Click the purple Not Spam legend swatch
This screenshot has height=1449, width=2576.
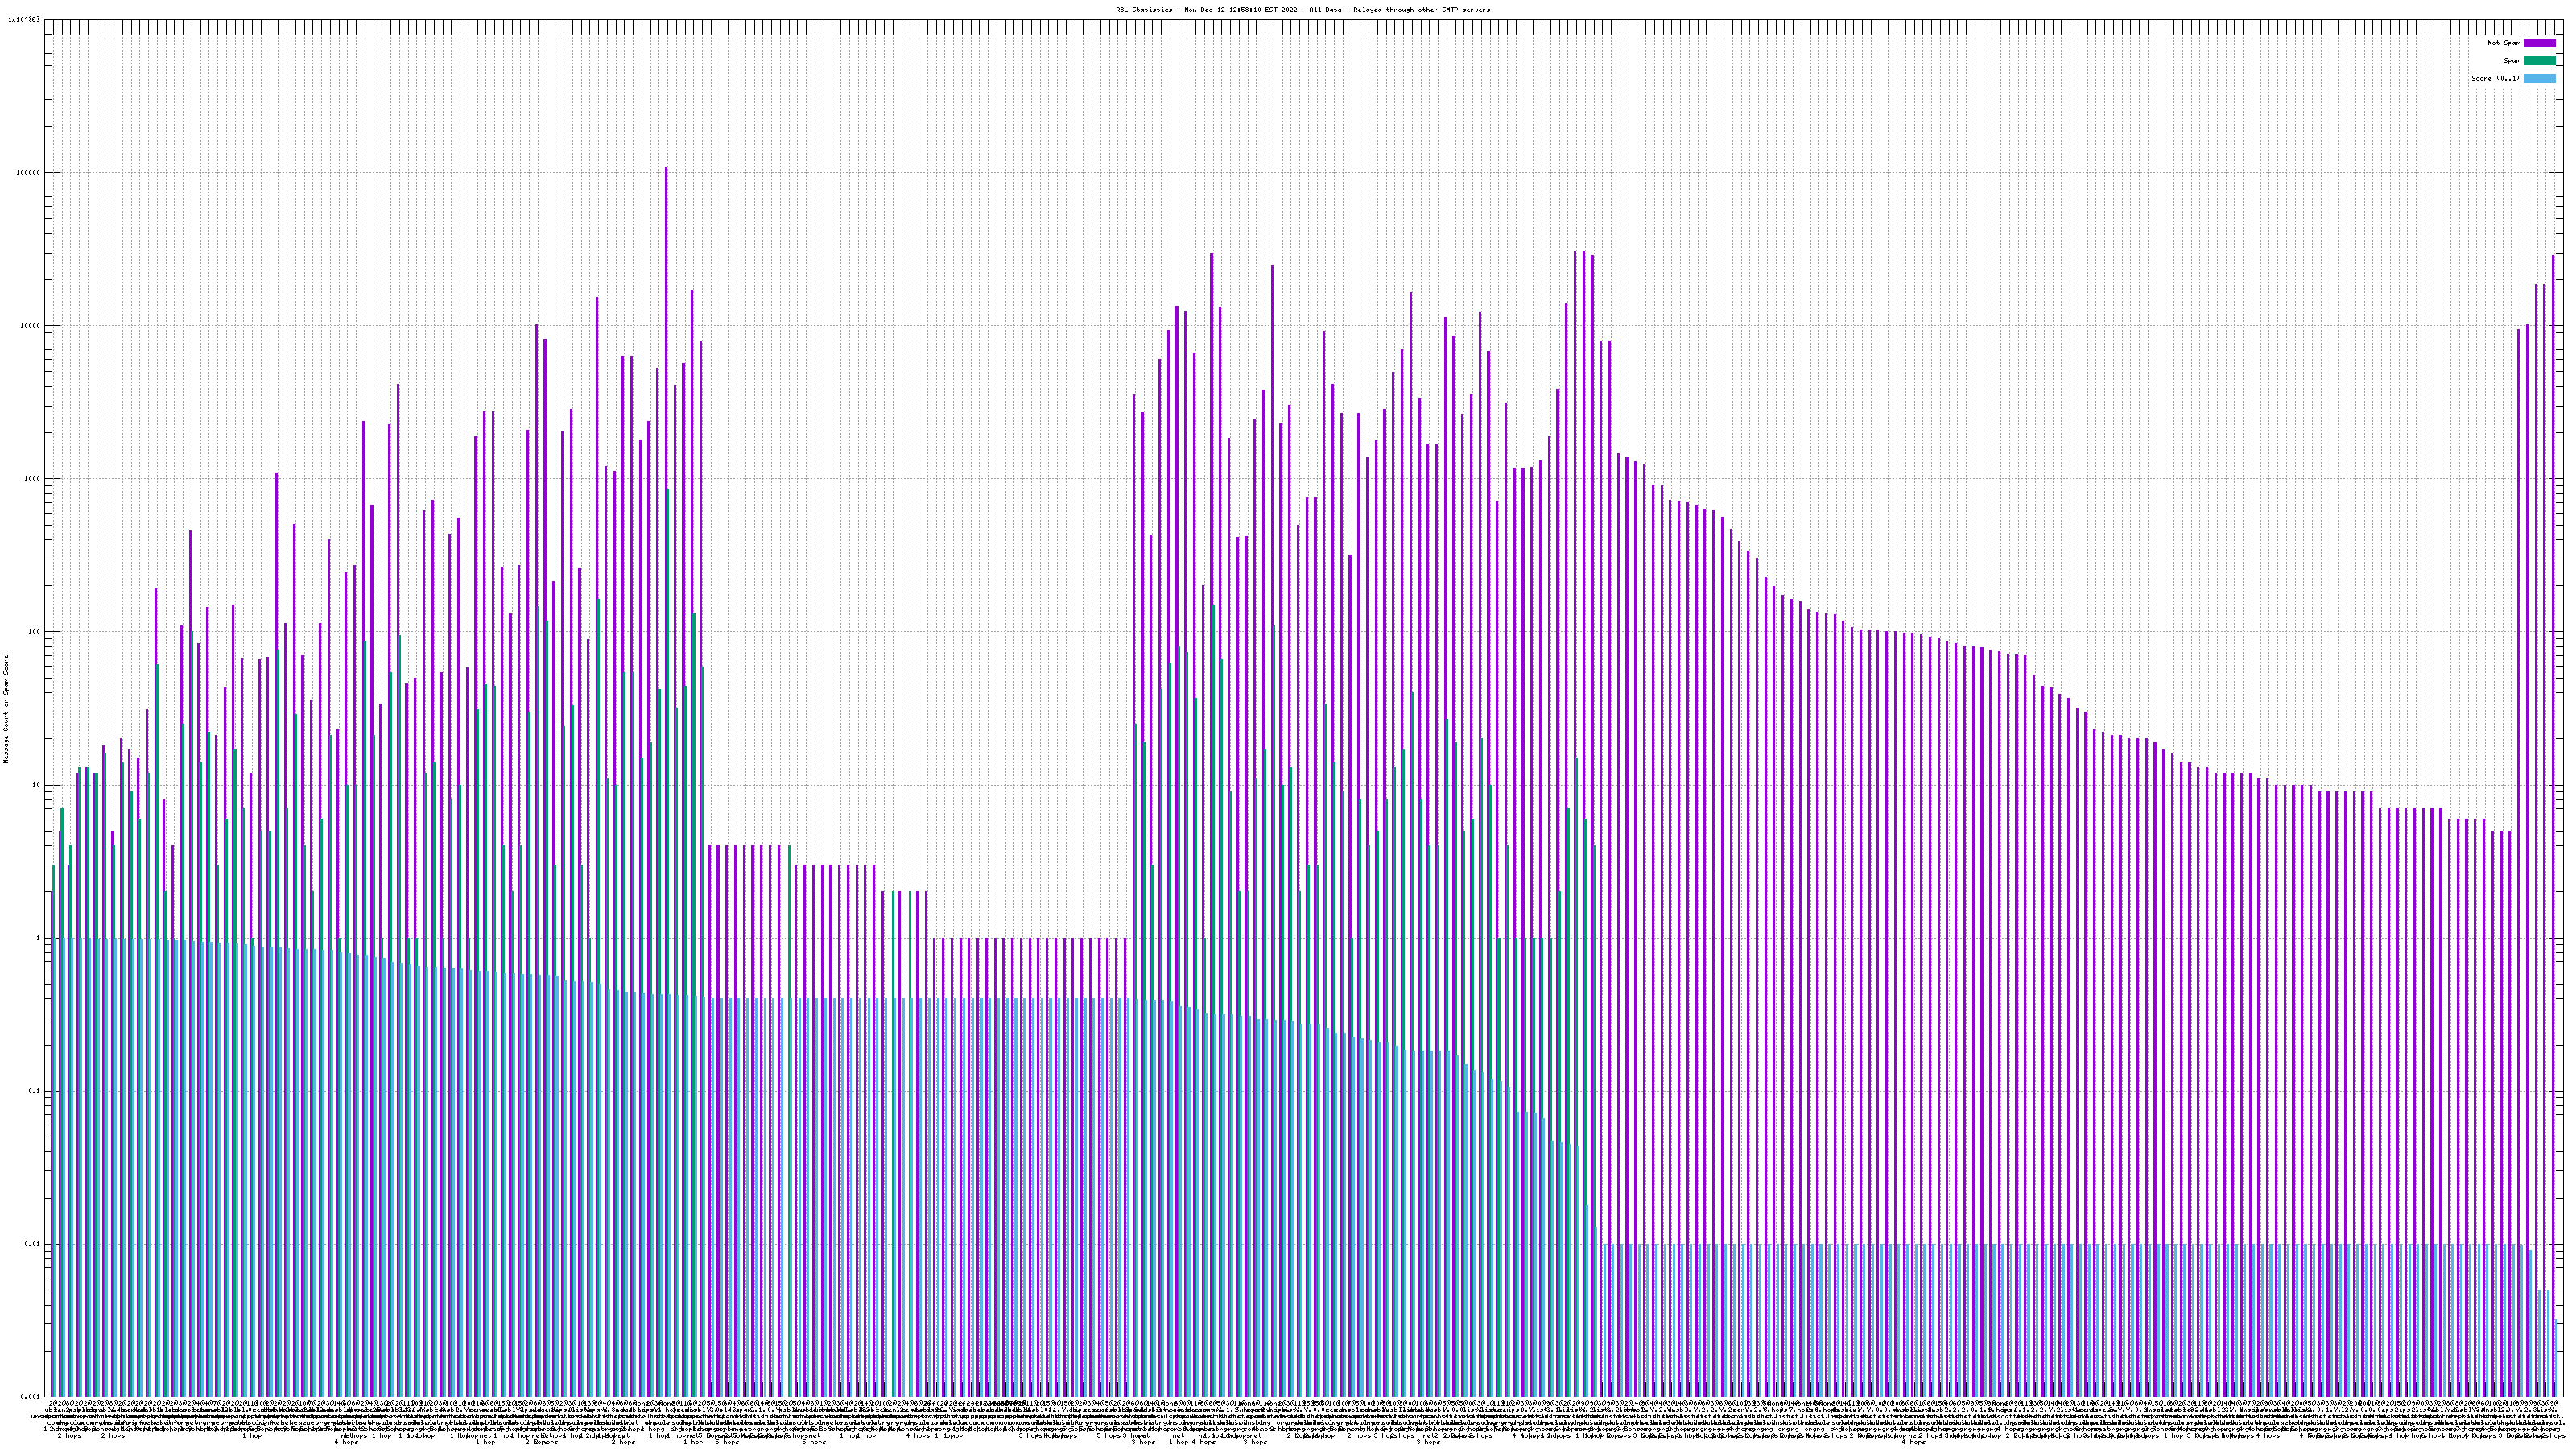point(2539,43)
